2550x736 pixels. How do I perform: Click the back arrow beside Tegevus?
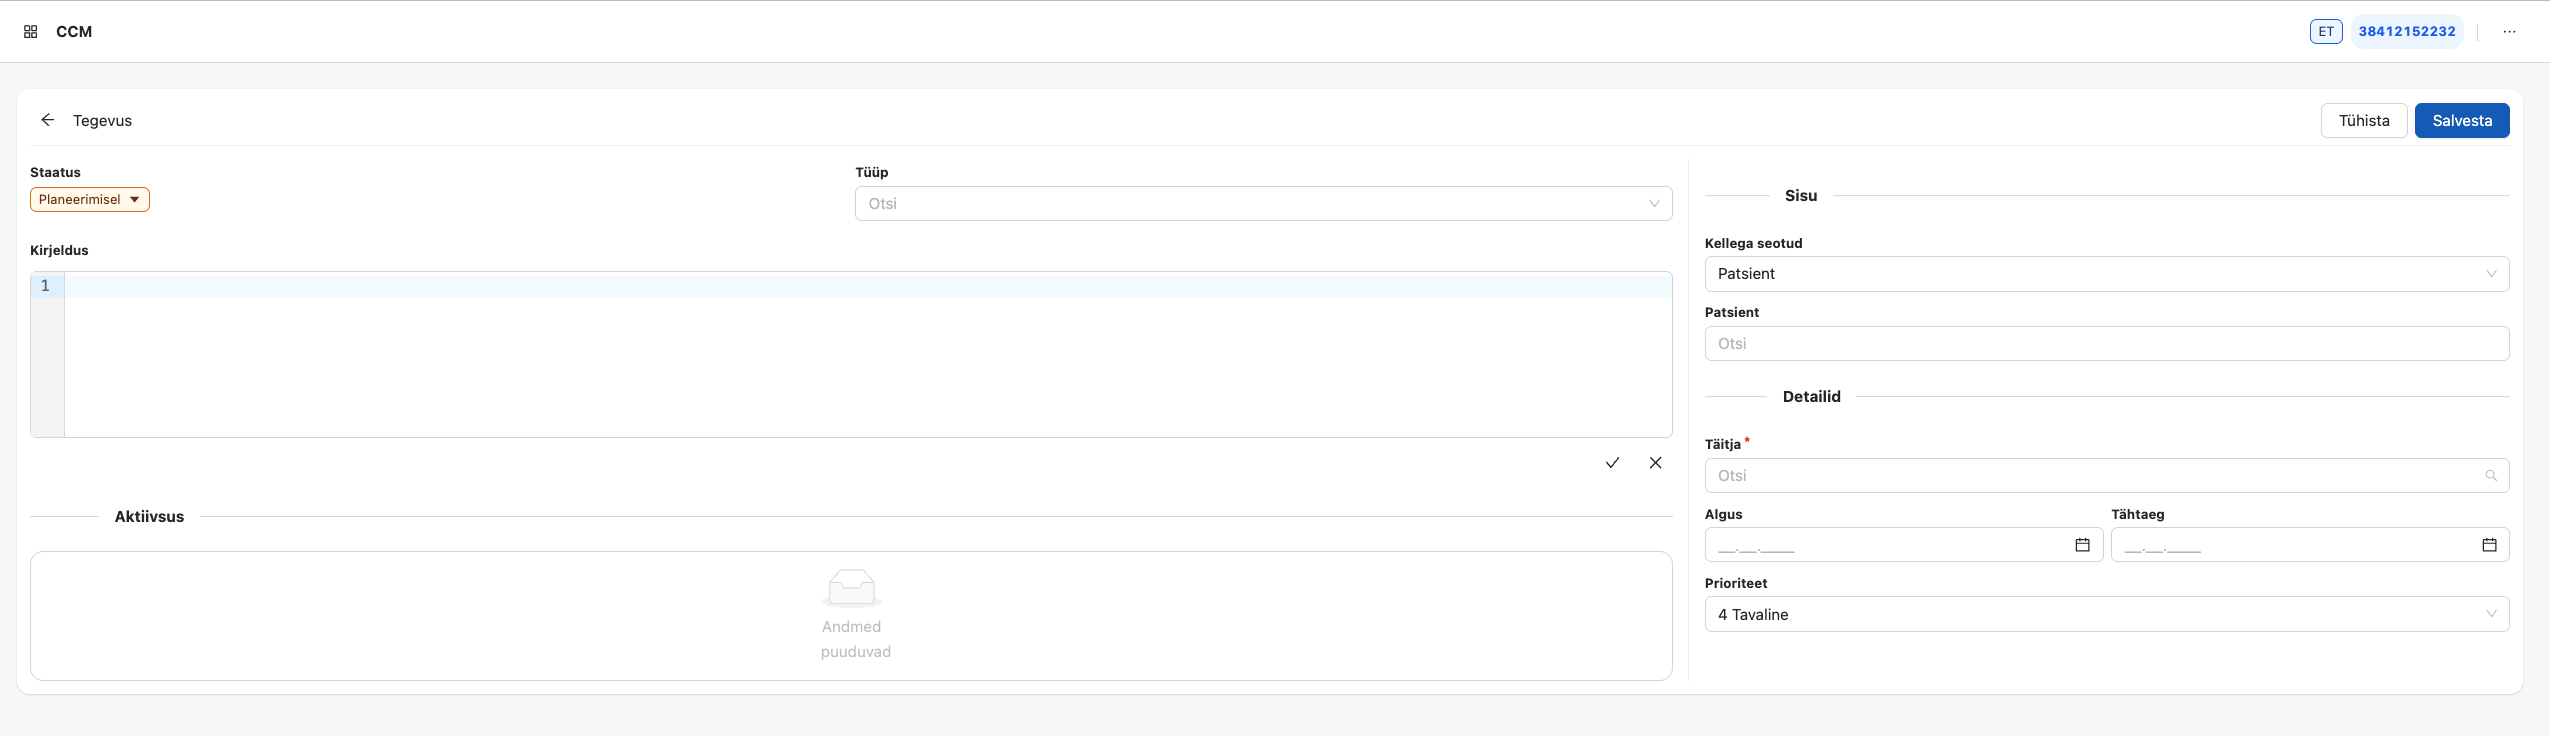pyautogui.click(x=48, y=120)
